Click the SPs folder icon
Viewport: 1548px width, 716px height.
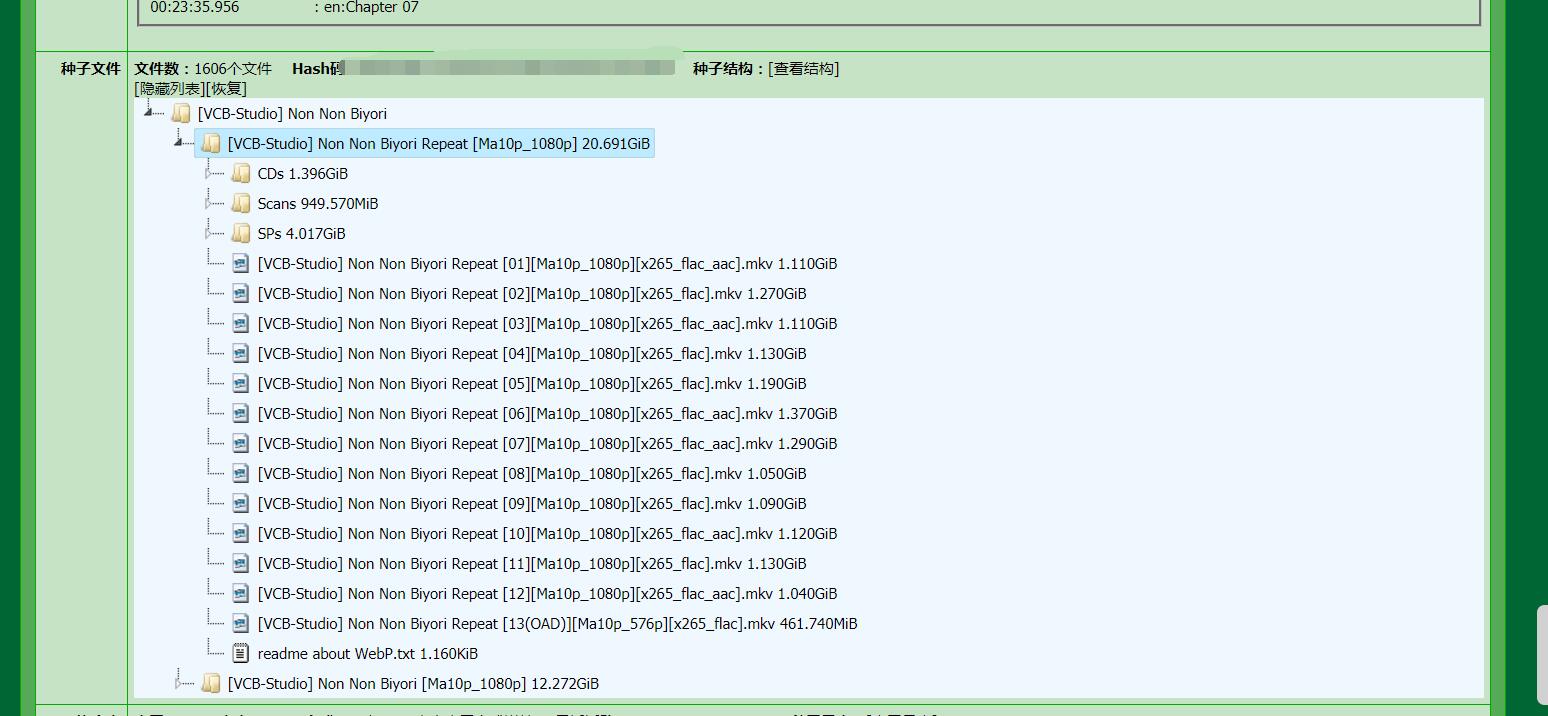241,233
